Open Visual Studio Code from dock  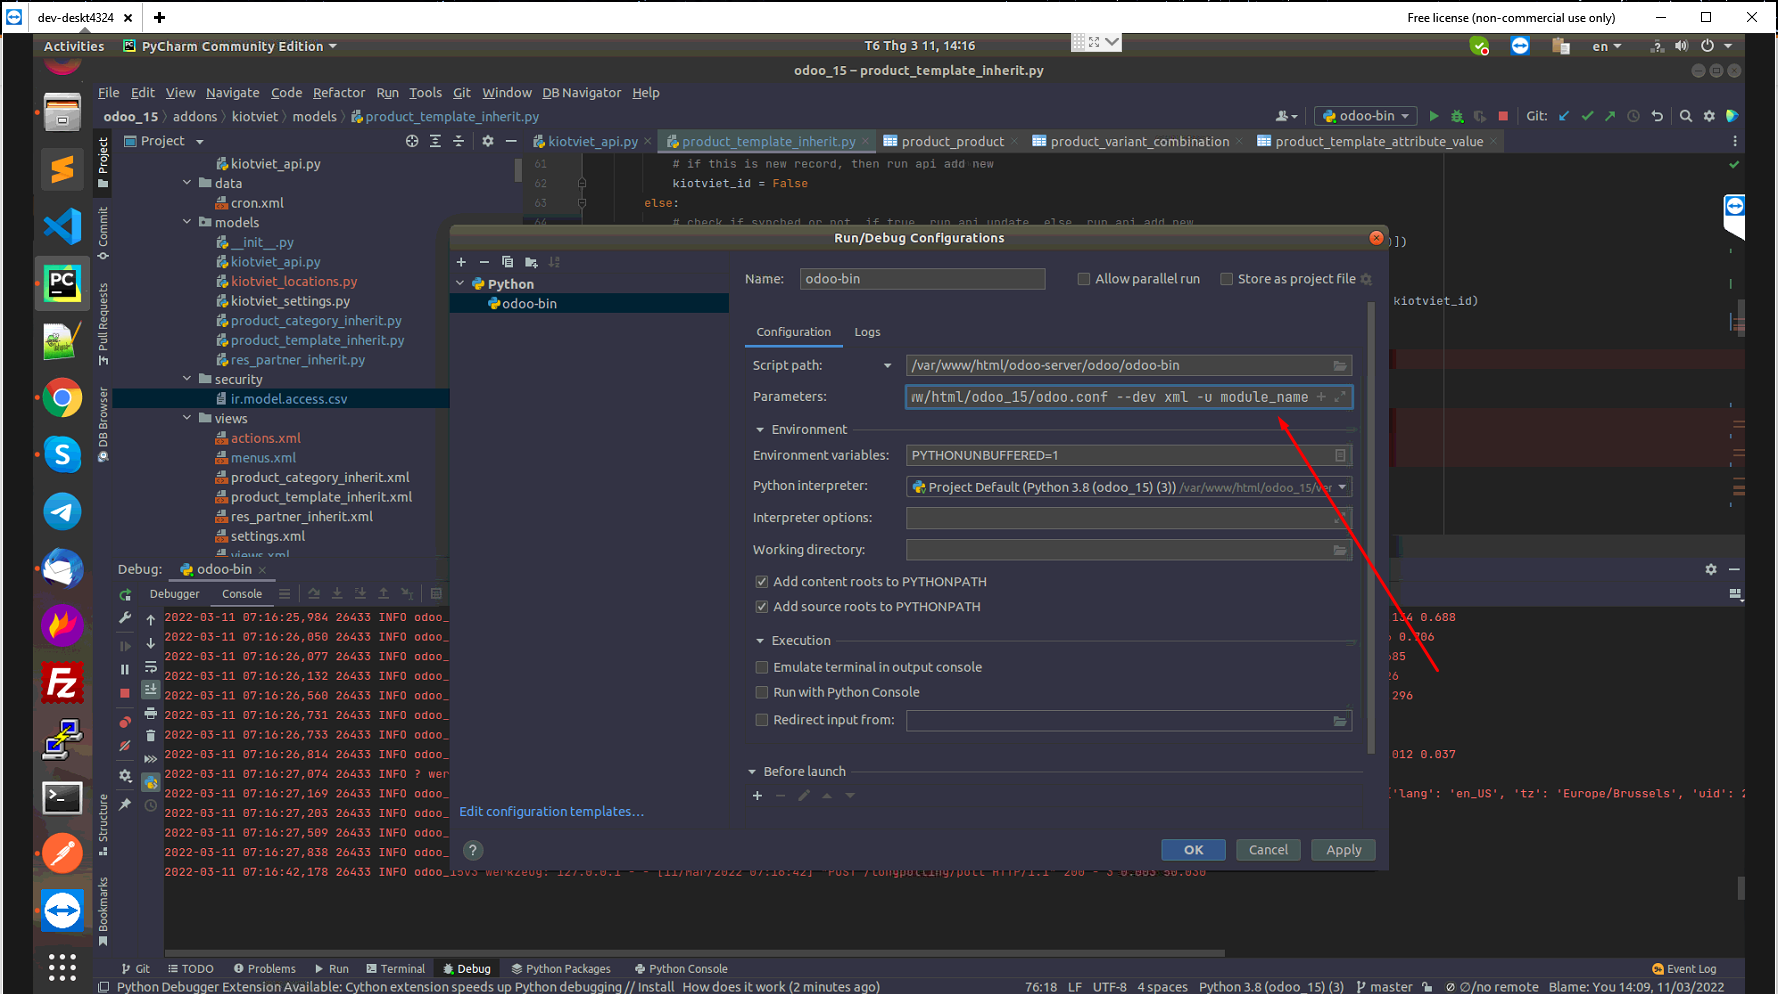pos(62,226)
